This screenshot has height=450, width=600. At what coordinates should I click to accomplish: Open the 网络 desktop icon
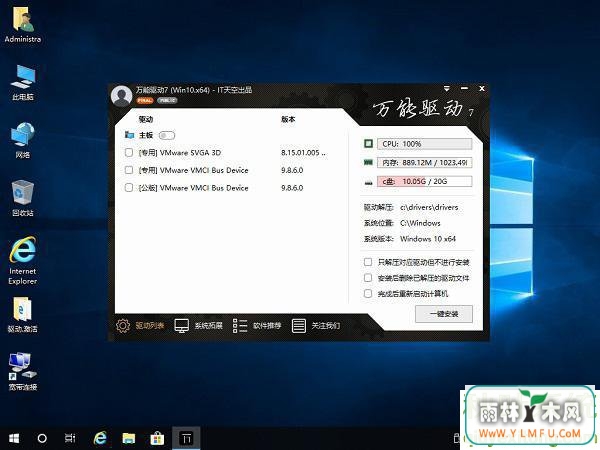[23, 140]
